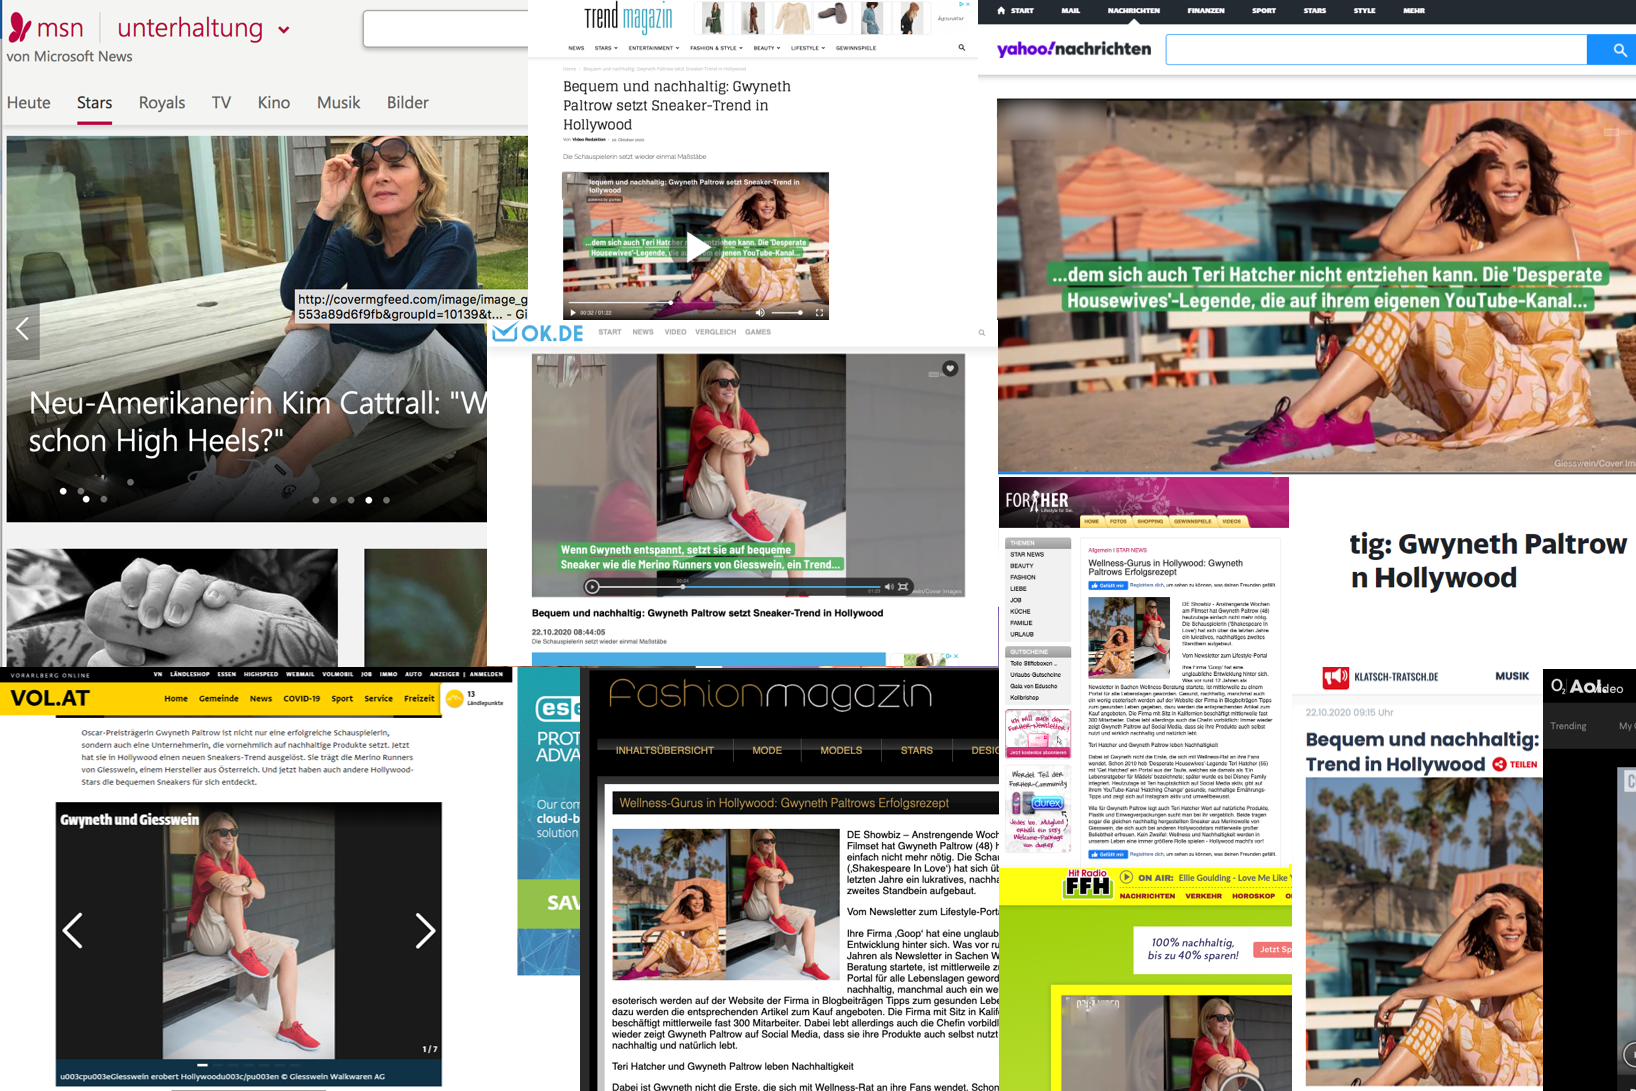Viewport: 1636px width, 1091px height.
Task: Enter fullscreen on Trend Magazin video
Action: click(x=819, y=313)
